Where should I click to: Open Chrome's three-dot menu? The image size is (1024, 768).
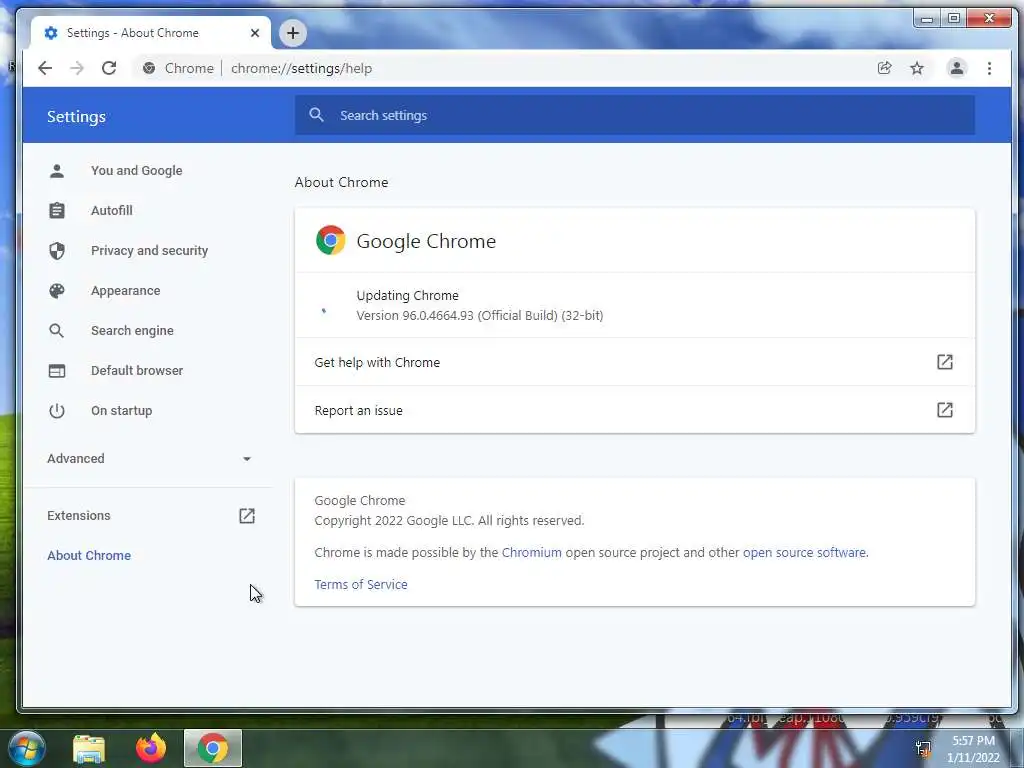[x=989, y=68]
